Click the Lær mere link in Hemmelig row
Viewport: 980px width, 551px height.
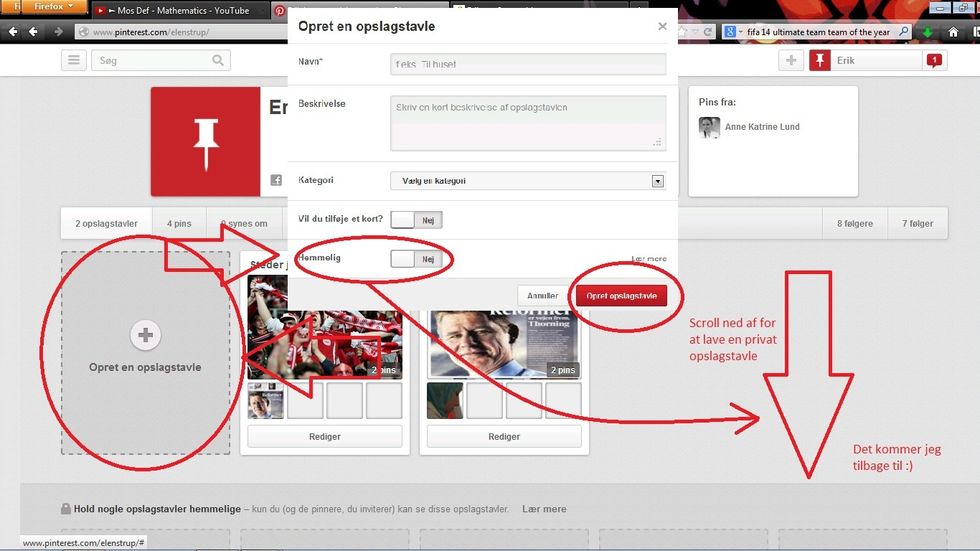coord(649,259)
